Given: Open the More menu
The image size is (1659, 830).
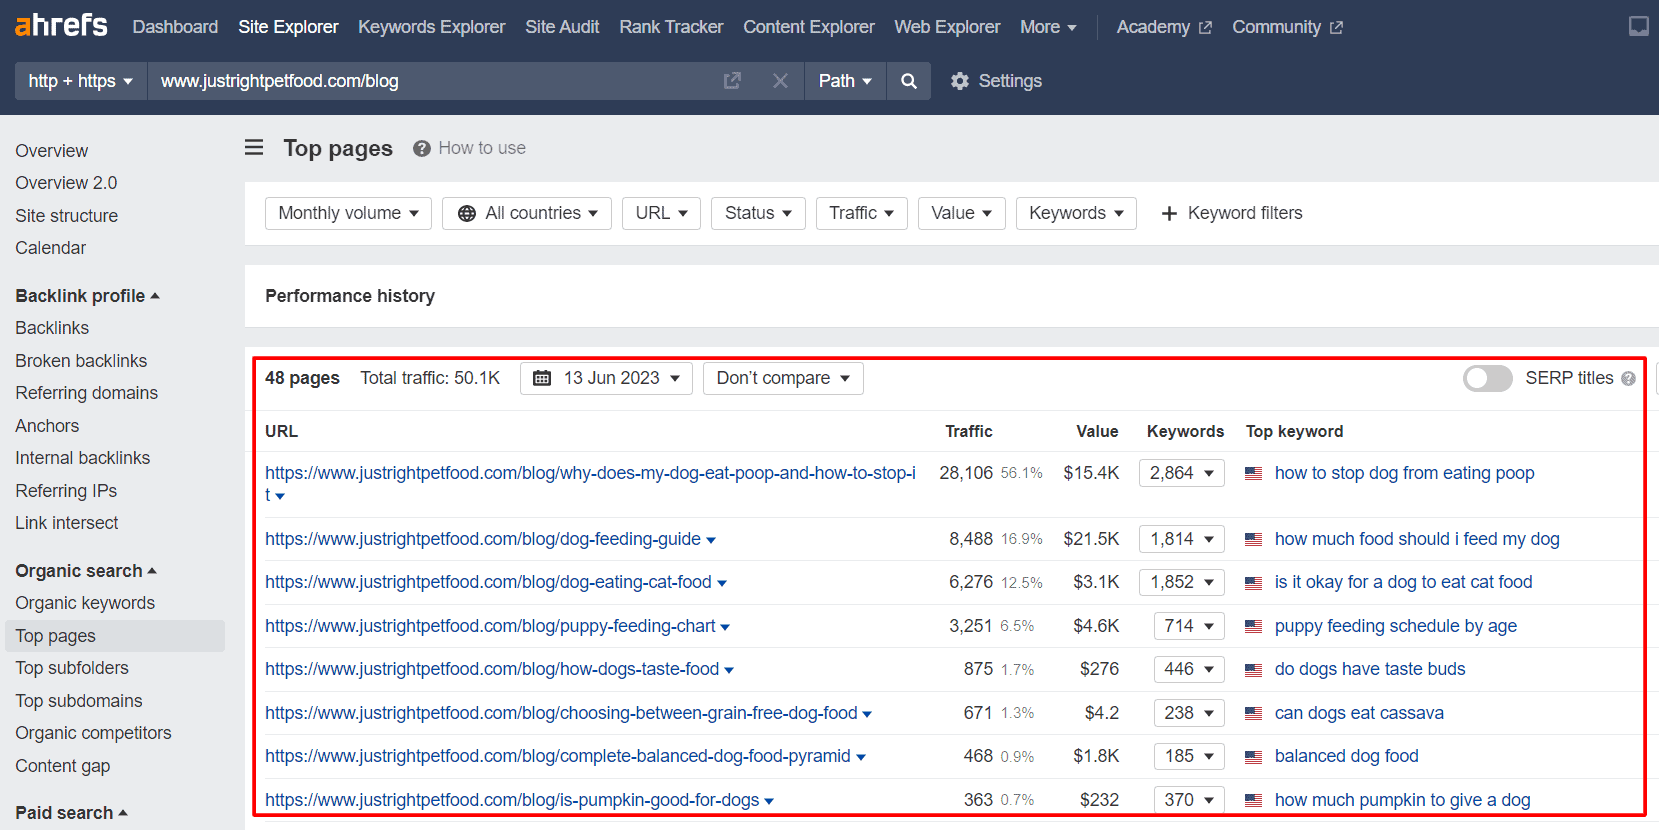Looking at the screenshot, I should click(1048, 27).
